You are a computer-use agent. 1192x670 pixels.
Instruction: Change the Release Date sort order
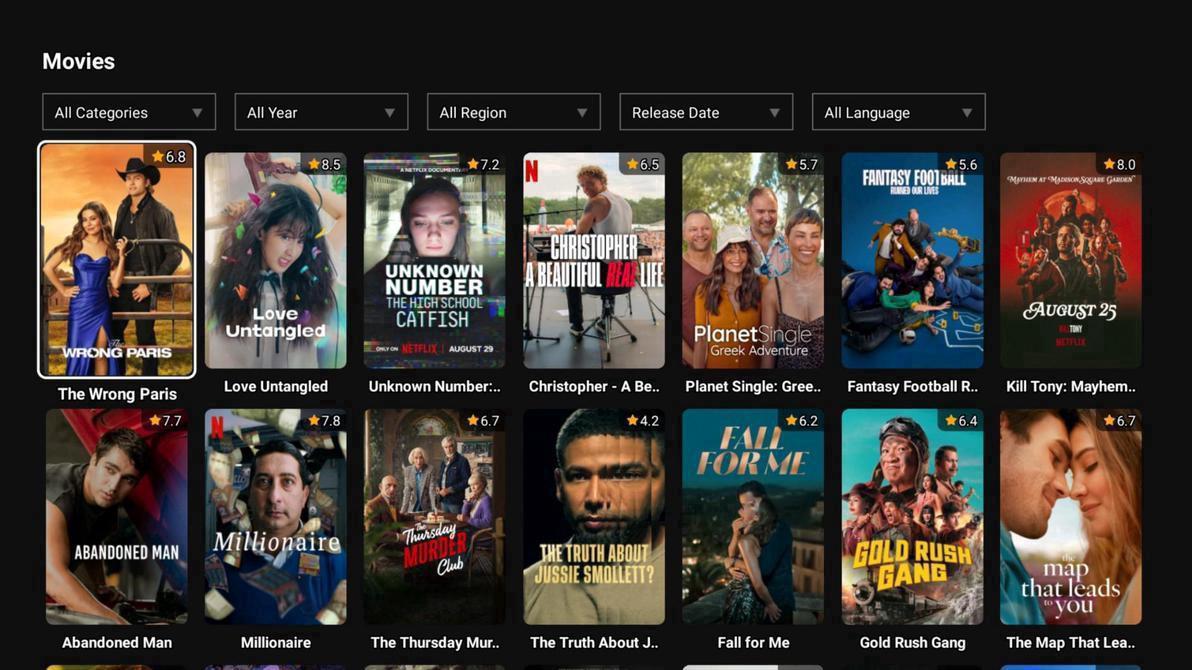(706, 112)
